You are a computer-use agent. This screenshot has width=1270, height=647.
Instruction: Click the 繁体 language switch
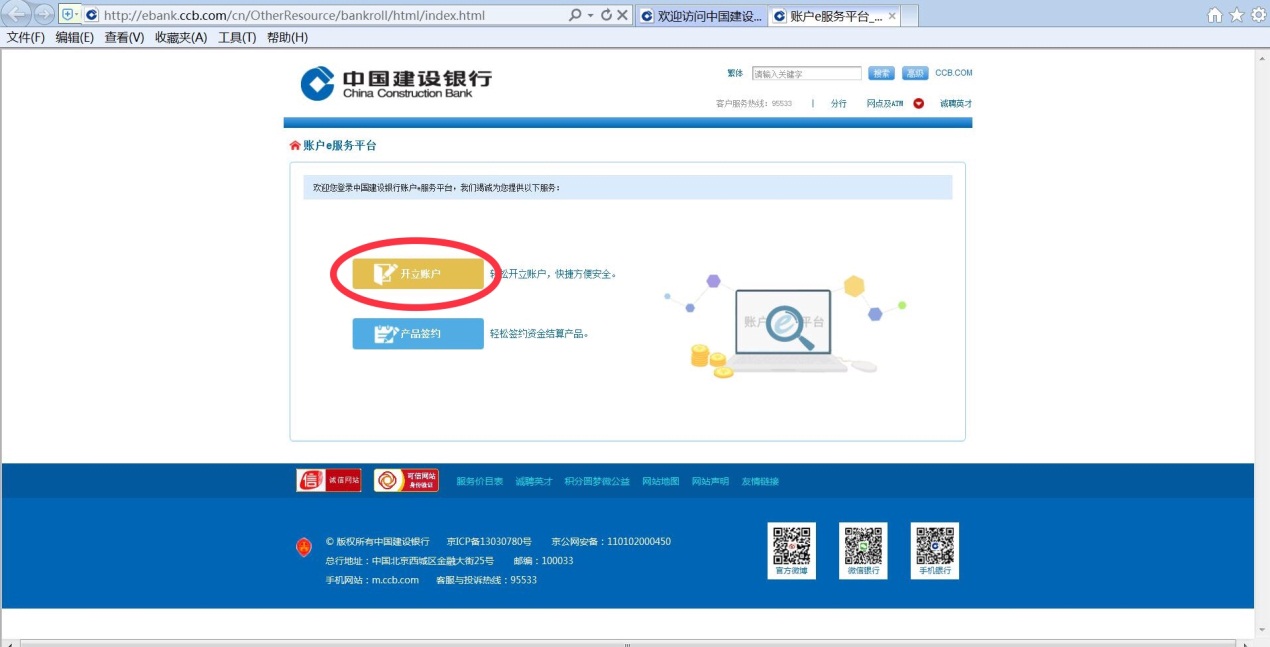point(734,73)
